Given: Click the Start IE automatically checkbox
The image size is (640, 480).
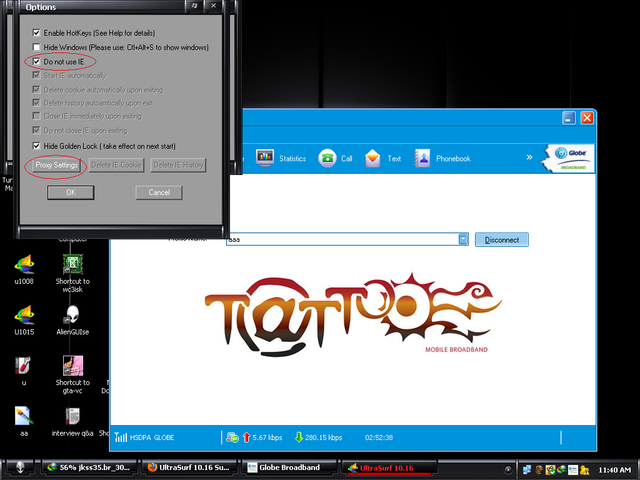Looking at the screenshot, I should click(36, 75).
